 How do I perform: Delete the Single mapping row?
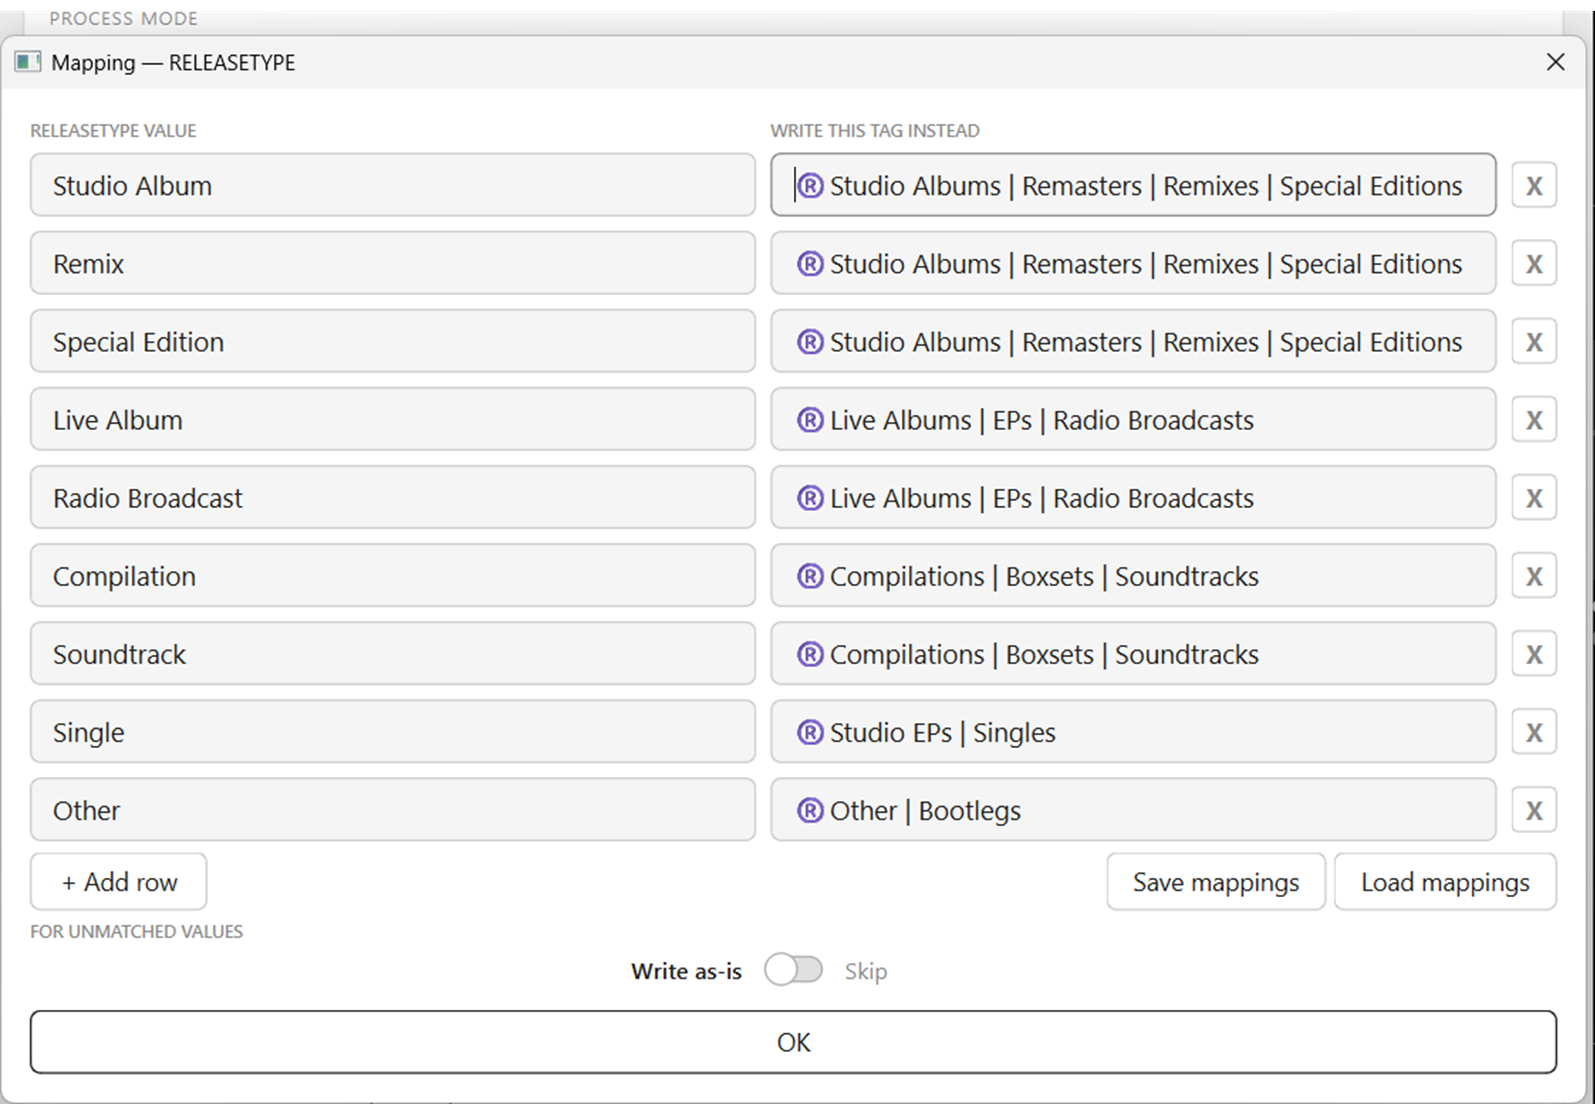[x=1533, y=732]
